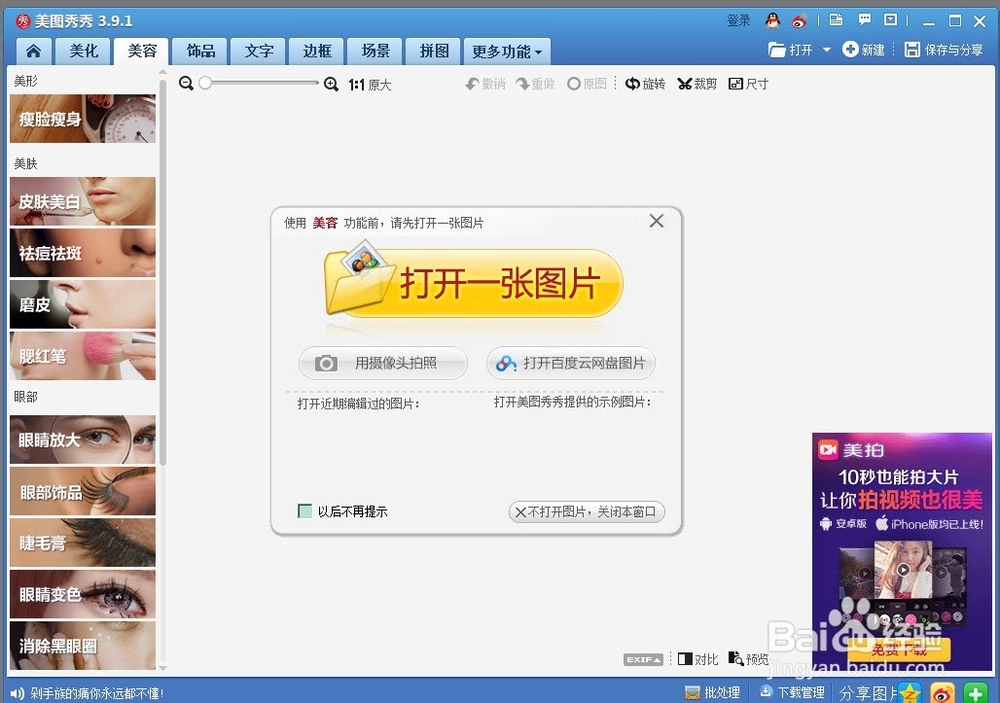Open the title bar menu dropdown icon

pyautogui.click(x=891, y=20)
